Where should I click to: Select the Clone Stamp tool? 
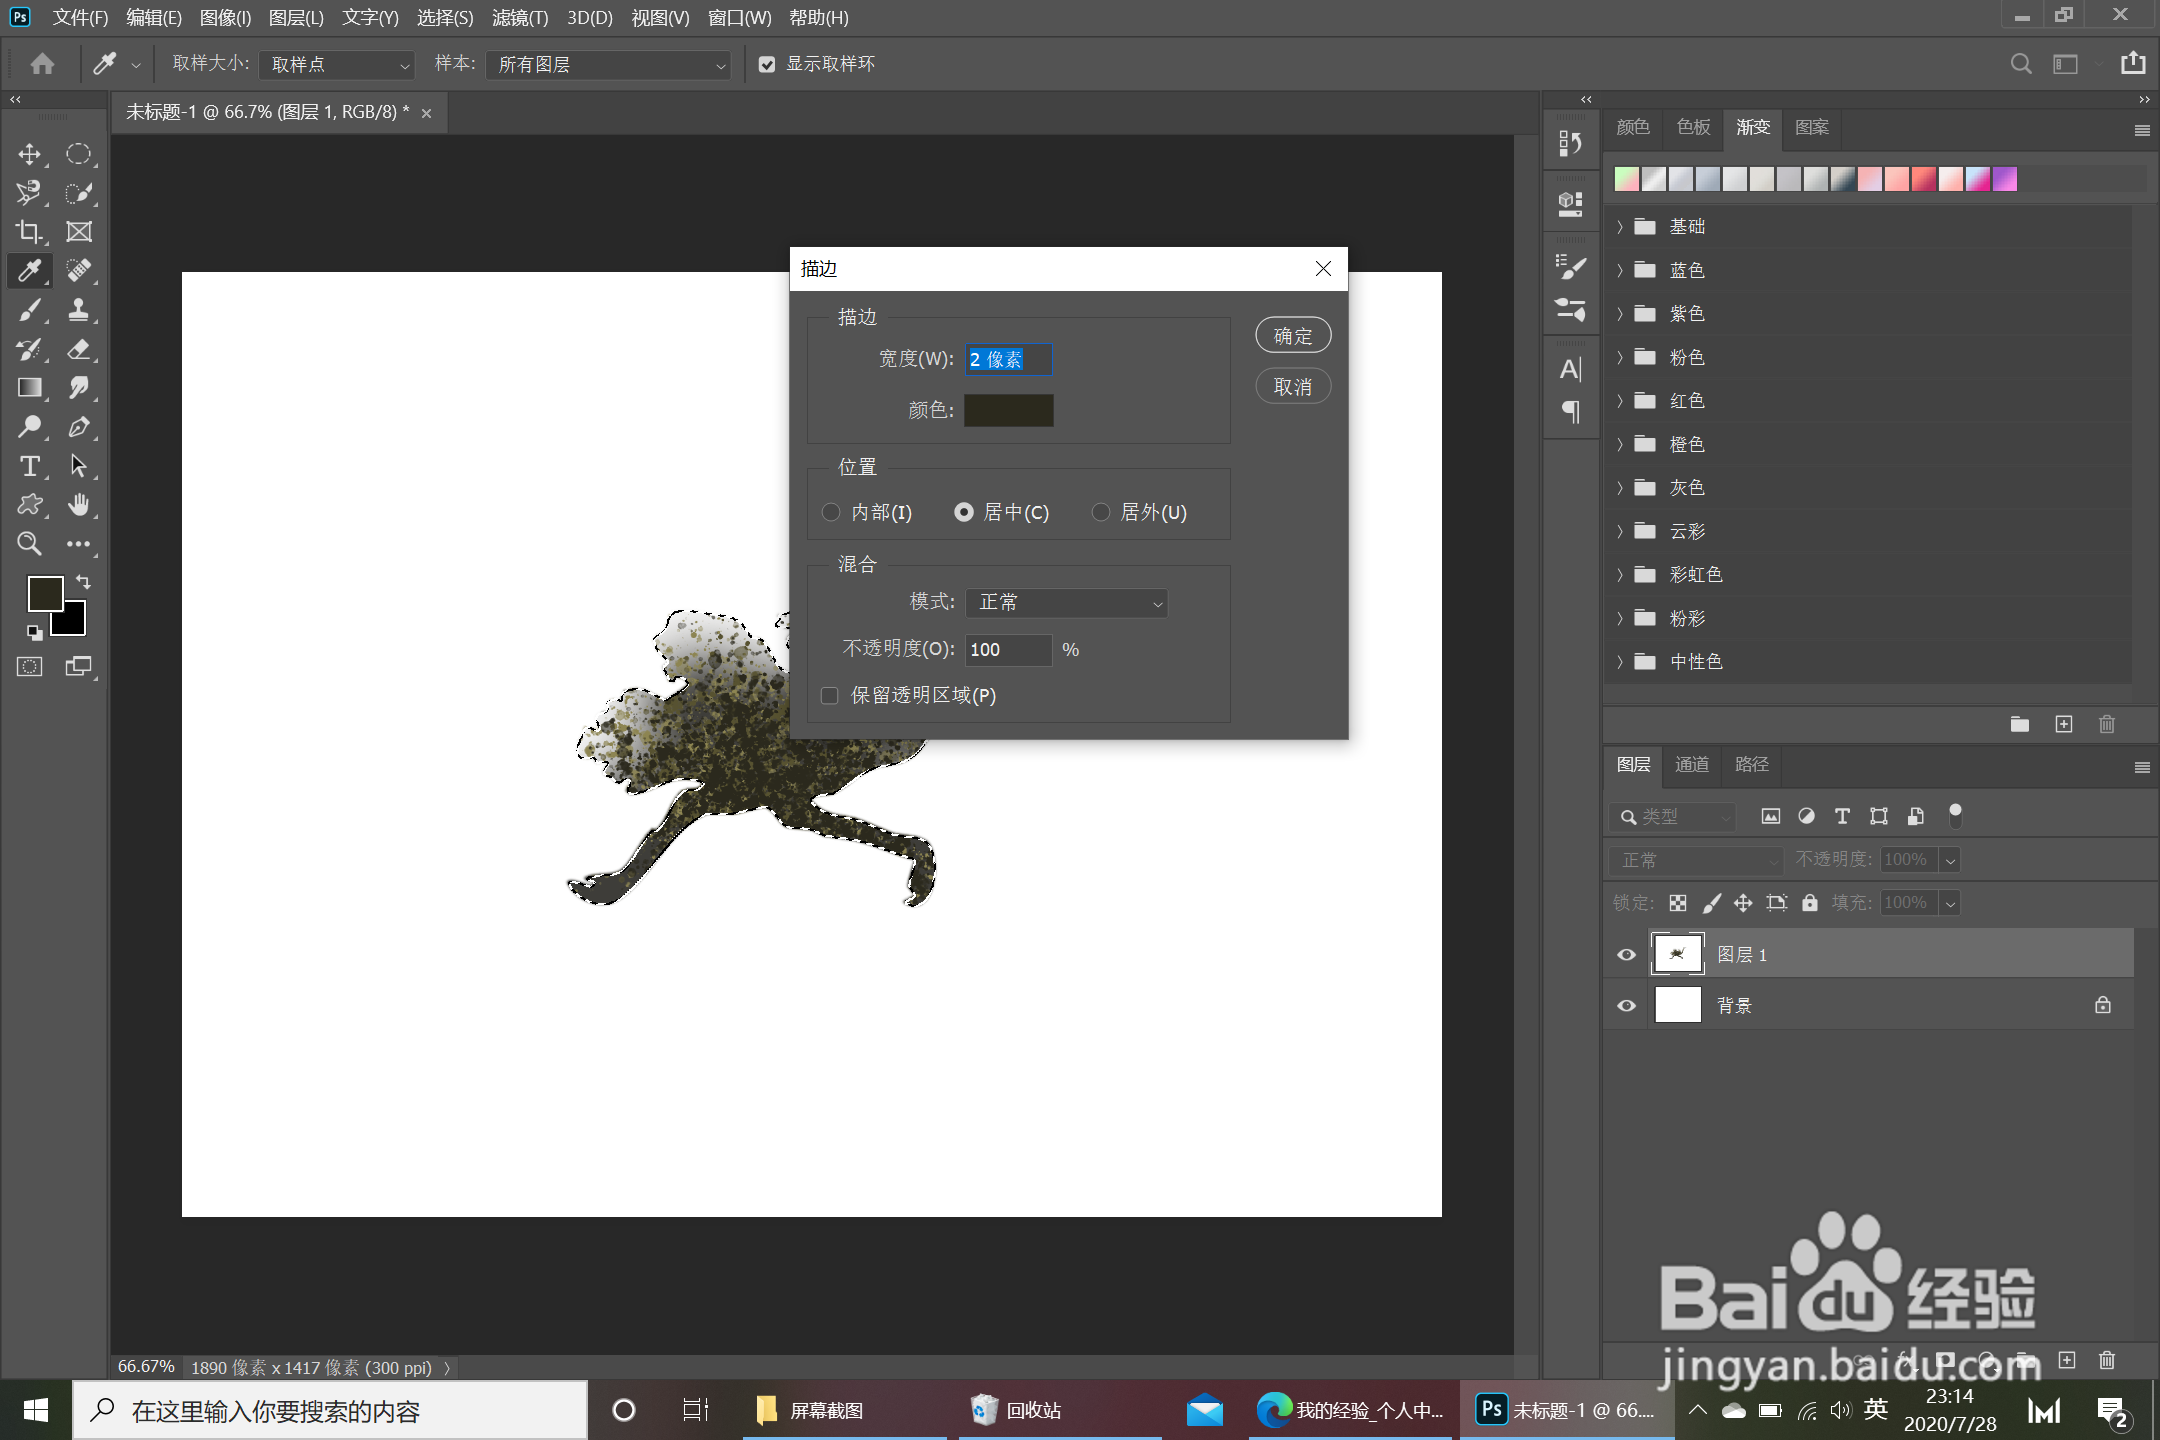coord(79,310)
